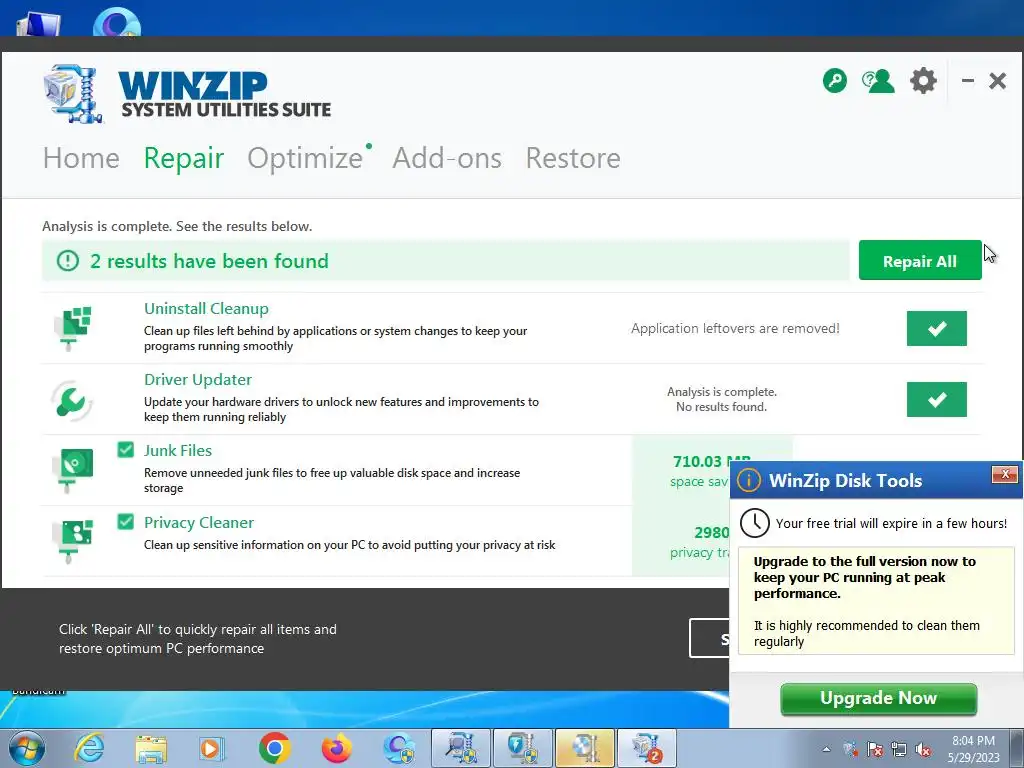Screen dimensions: 1024x768
Task: Open the Restore tab
Action: [x=573, y=158]
